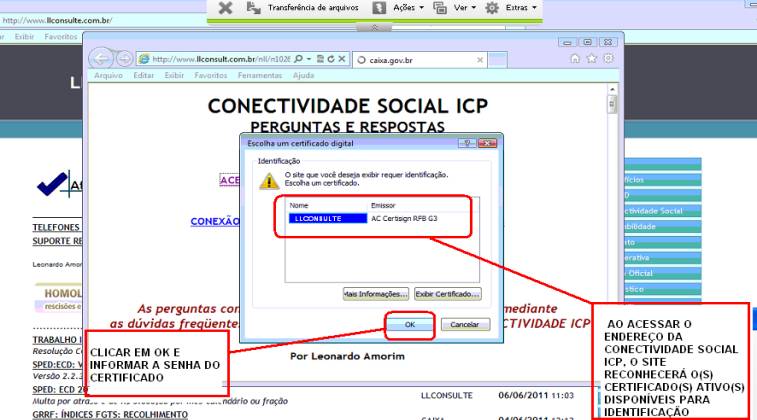Viewport: 757px width, 420px height.
Task: Open the Exibir menu beside Editar
Action: pos(174,75)
